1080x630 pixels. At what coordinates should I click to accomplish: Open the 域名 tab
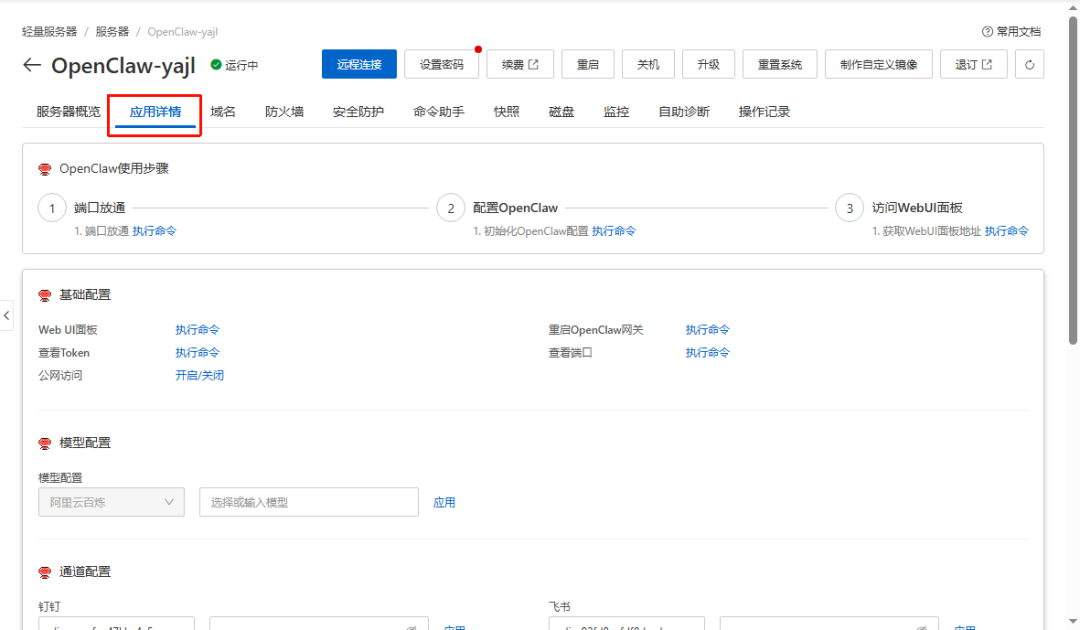(x=222, y=112)
